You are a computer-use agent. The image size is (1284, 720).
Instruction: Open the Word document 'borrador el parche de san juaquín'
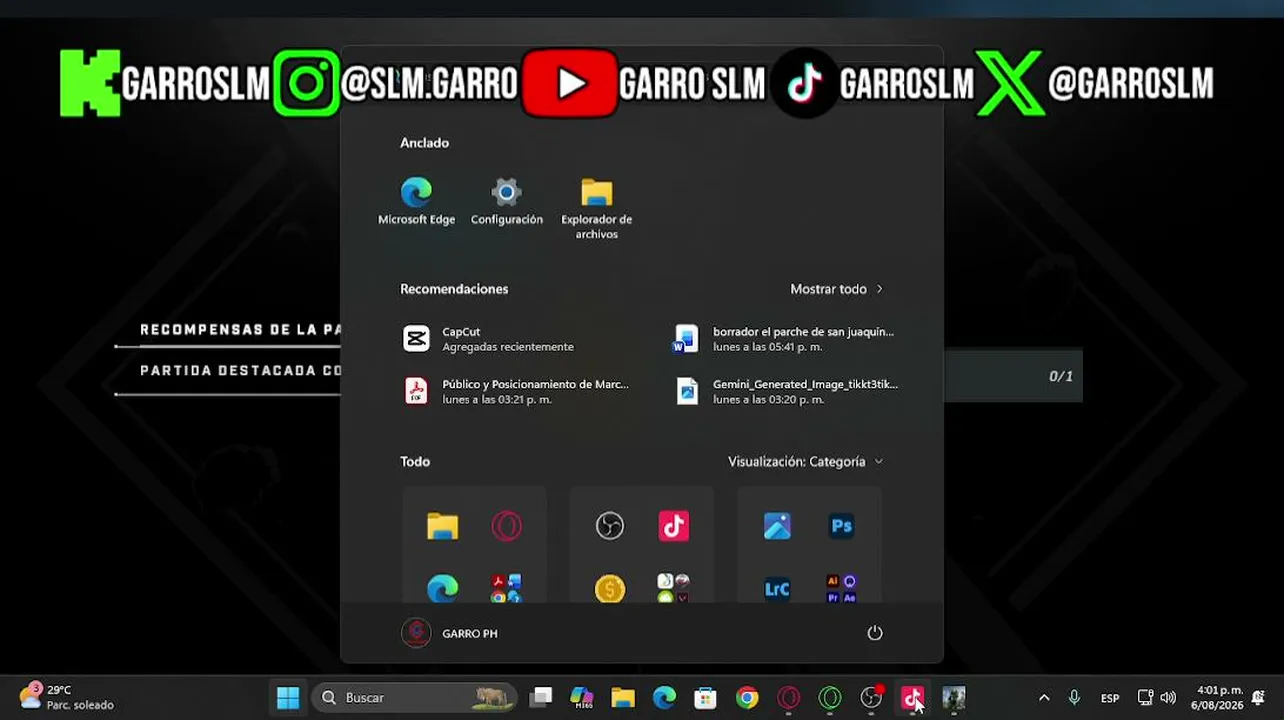click(x=787, y=339)
